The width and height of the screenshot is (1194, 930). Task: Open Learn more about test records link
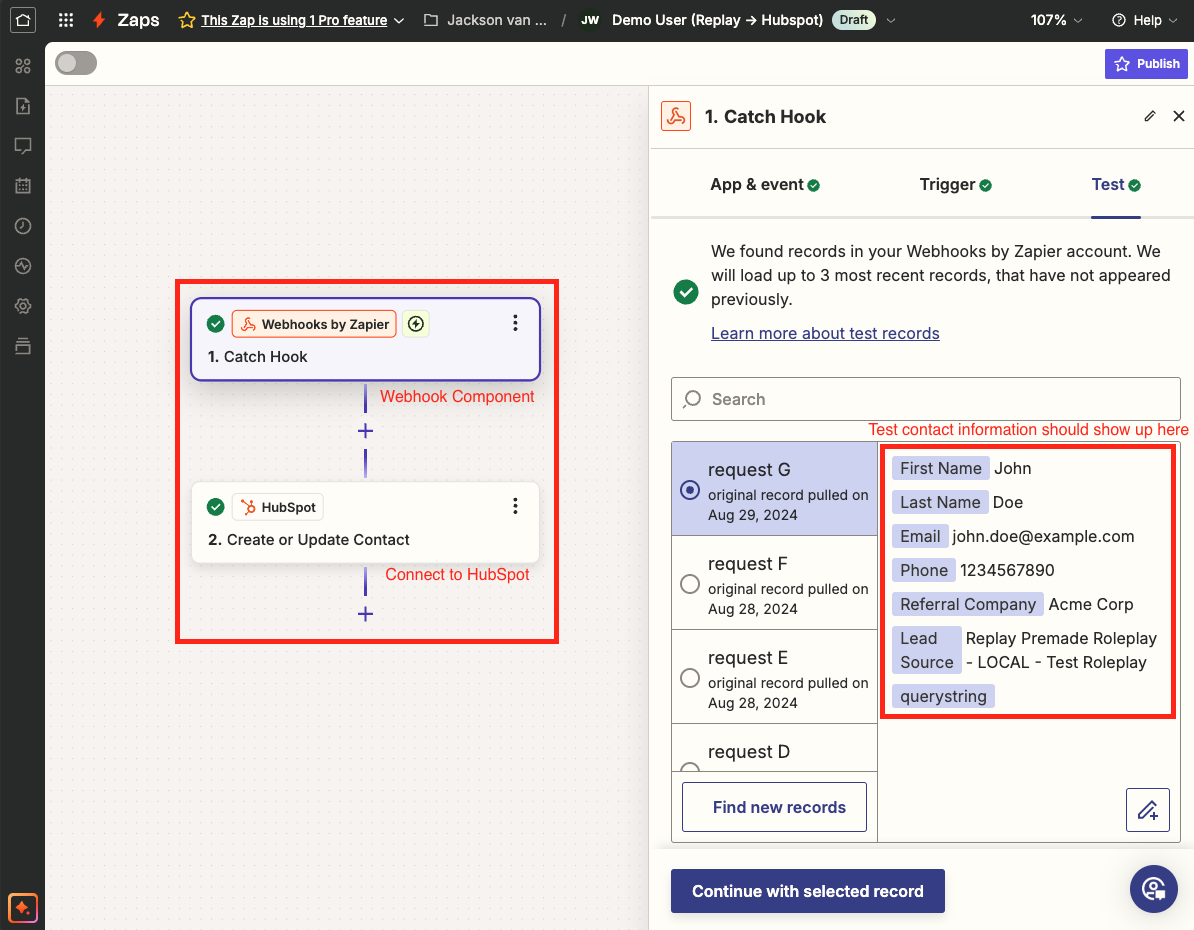(x=825, y=334)
